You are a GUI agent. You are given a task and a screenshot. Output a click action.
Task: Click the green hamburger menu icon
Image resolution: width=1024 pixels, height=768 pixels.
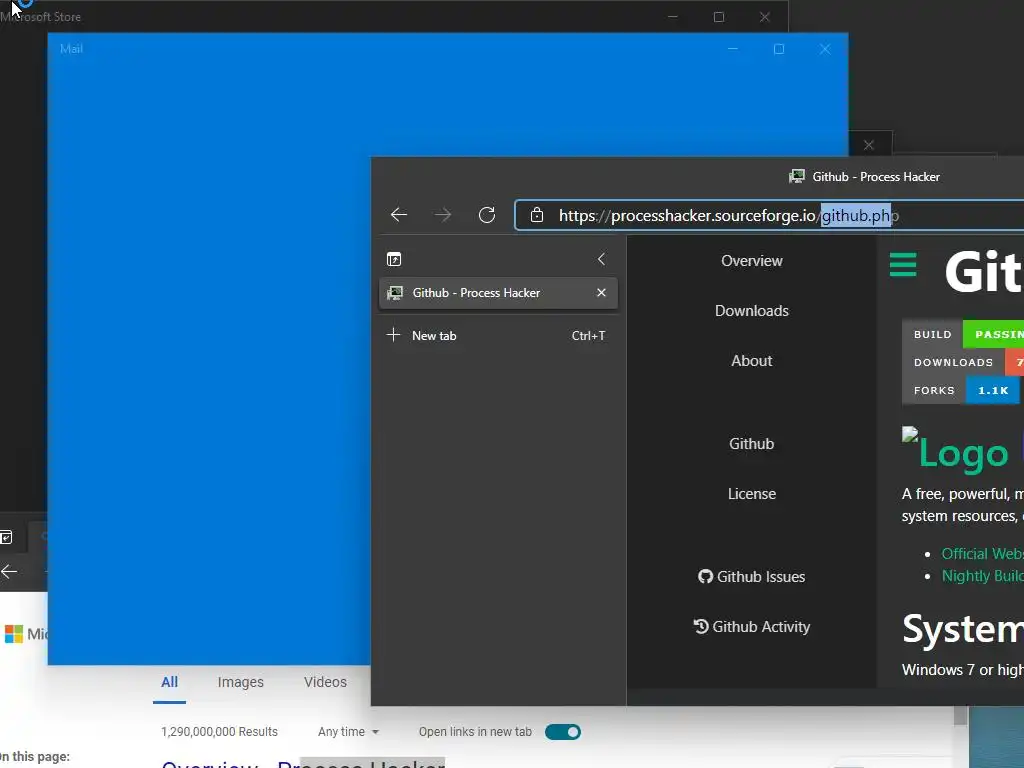click(903, 264)
